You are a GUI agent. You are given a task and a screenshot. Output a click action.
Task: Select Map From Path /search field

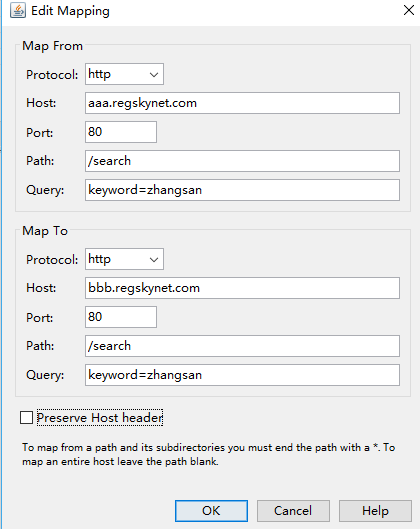[x=242, y=161]
